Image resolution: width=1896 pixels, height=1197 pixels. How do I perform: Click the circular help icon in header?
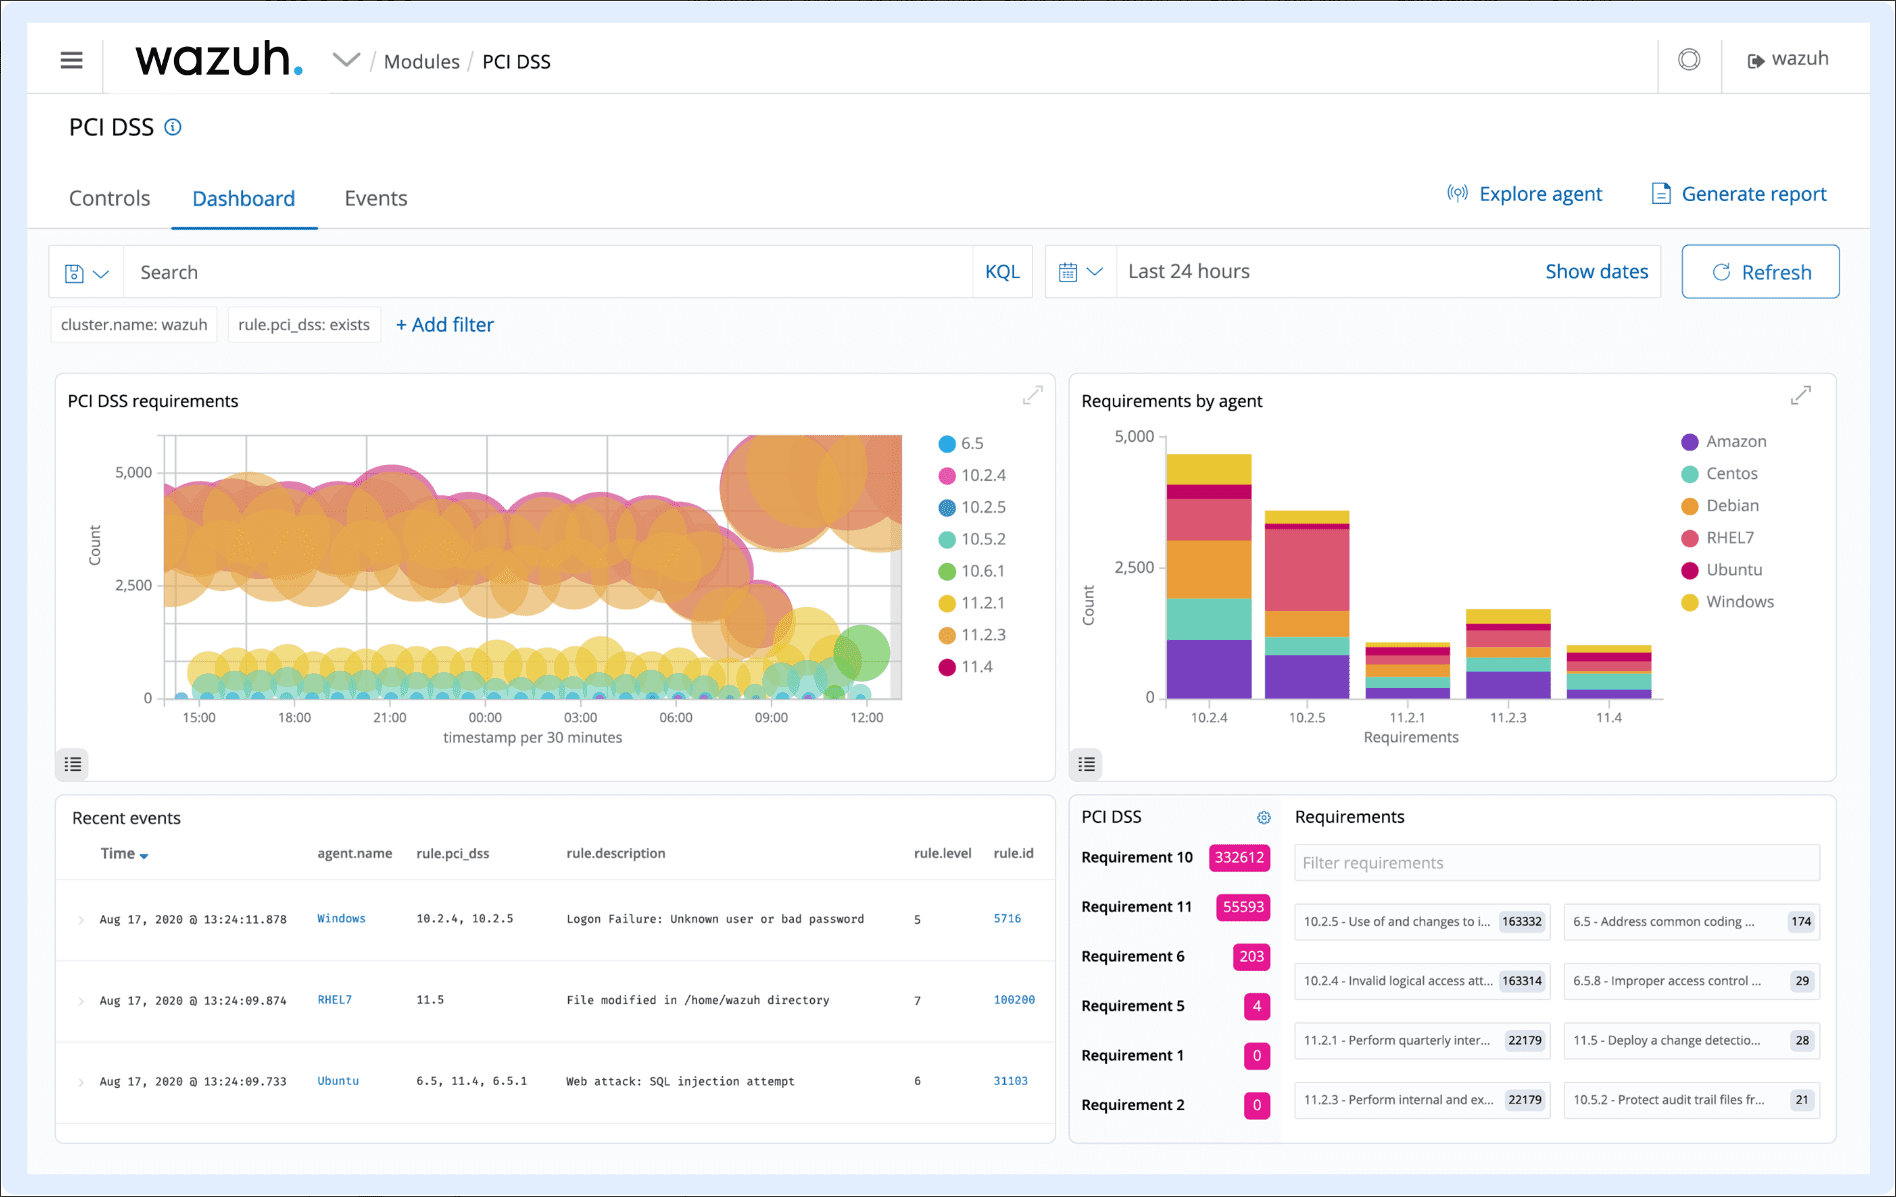tap(1689, 60)
